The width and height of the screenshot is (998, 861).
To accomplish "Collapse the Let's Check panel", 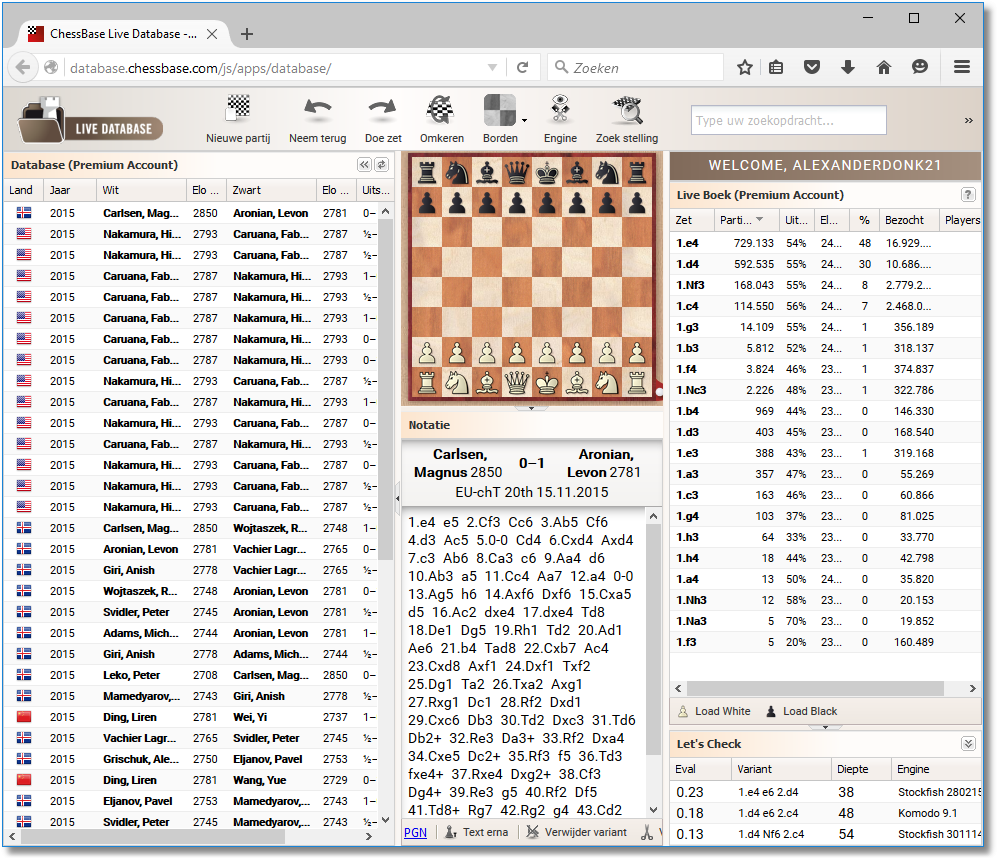I will click(x=968, y=744).
